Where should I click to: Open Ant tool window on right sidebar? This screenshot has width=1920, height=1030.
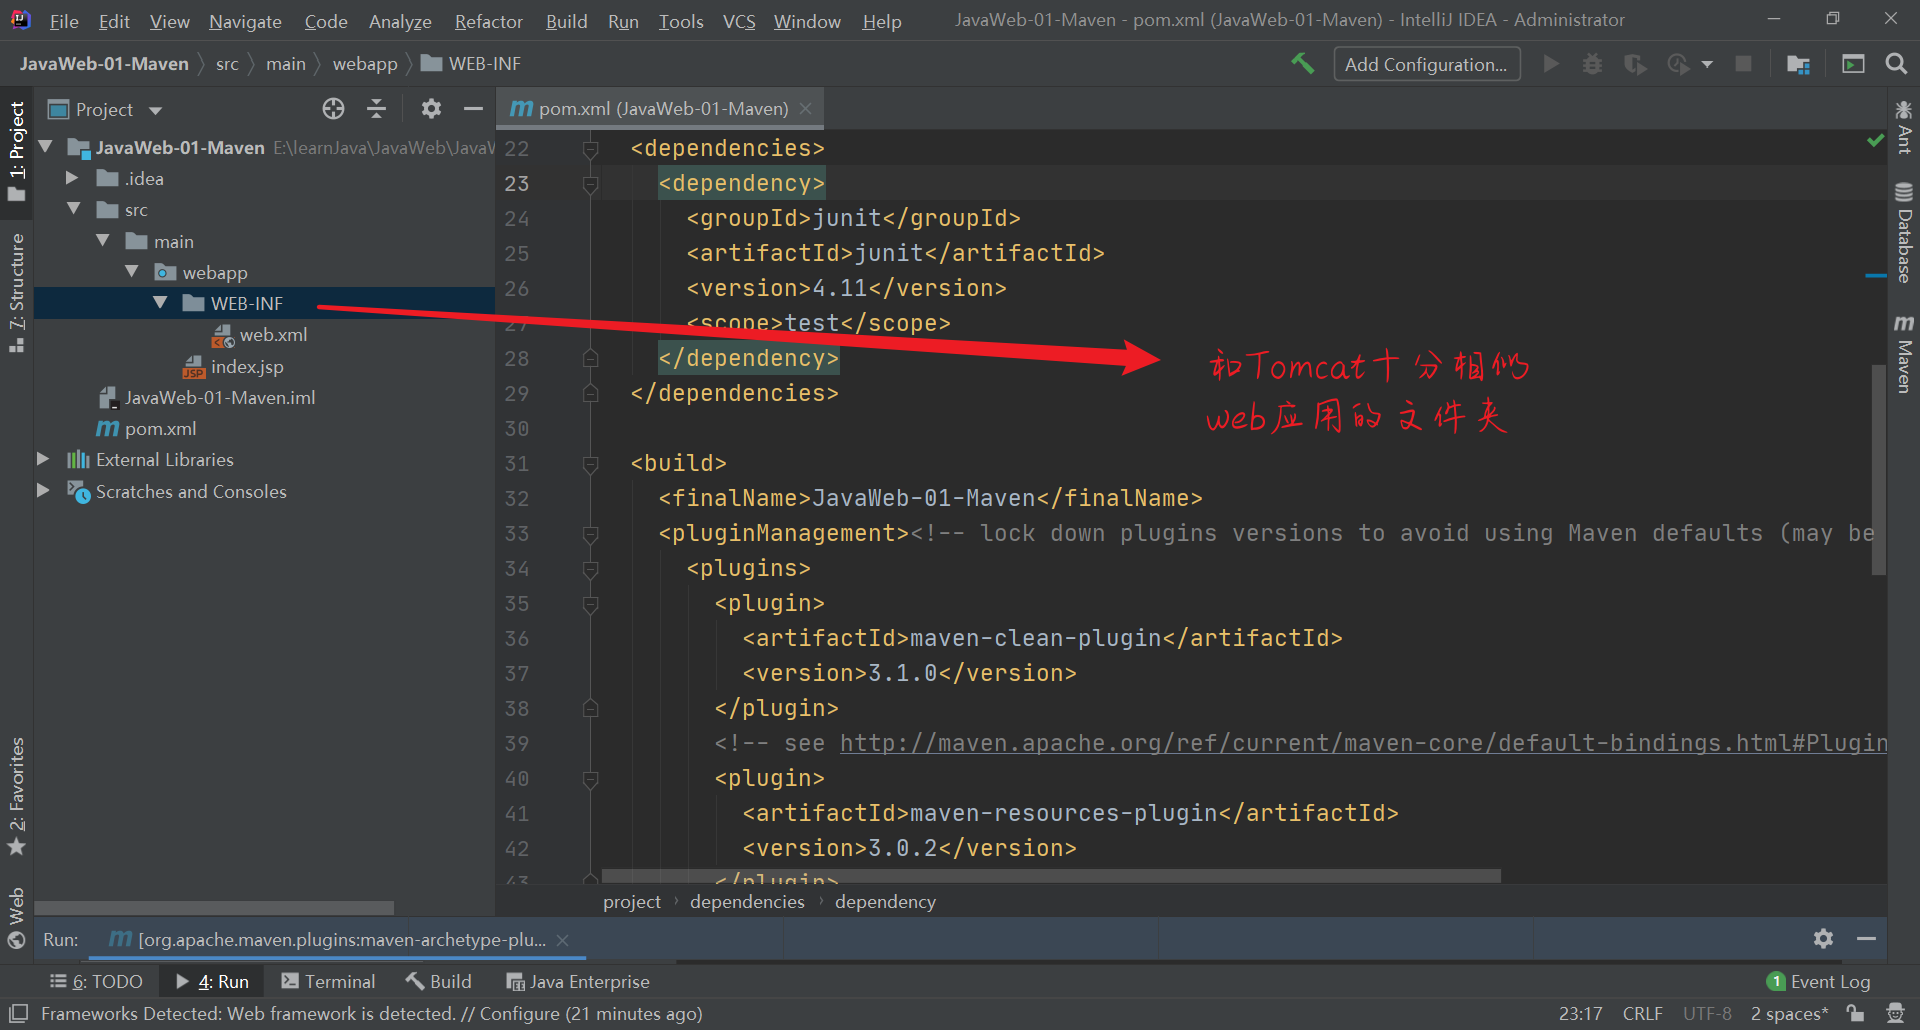pyautogui.click(x=1904, y=127)
